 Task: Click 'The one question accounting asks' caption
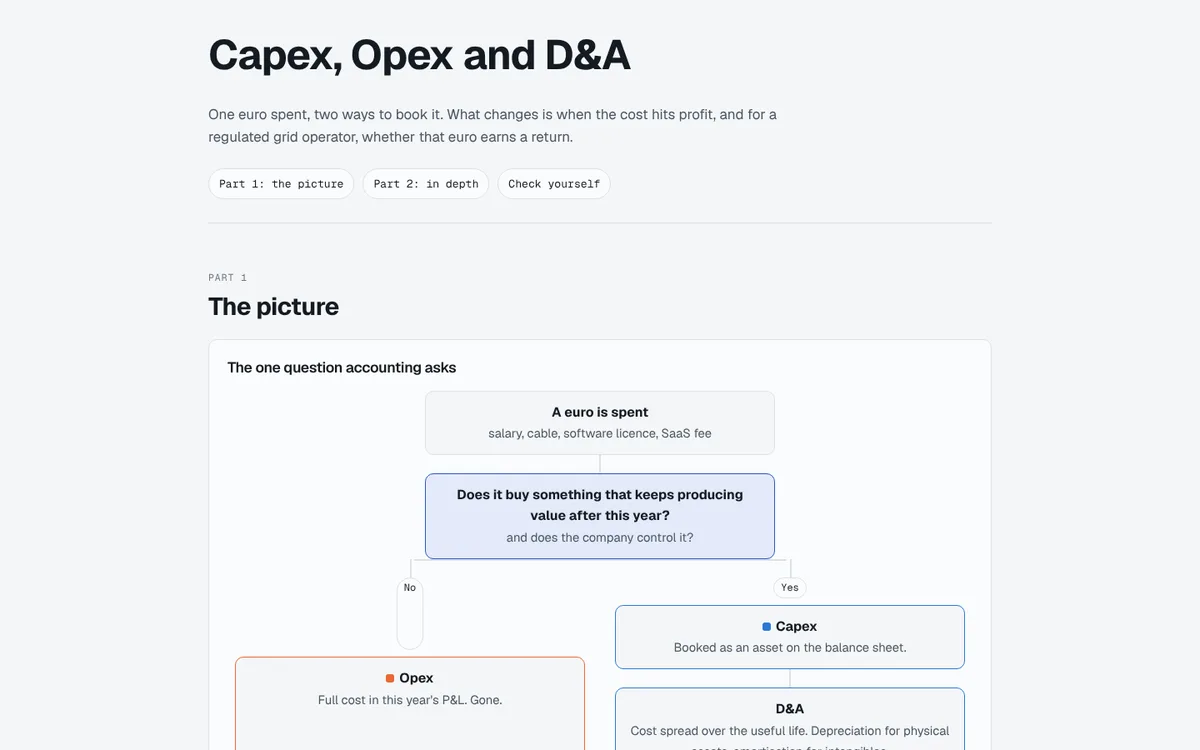click(342, 367)
